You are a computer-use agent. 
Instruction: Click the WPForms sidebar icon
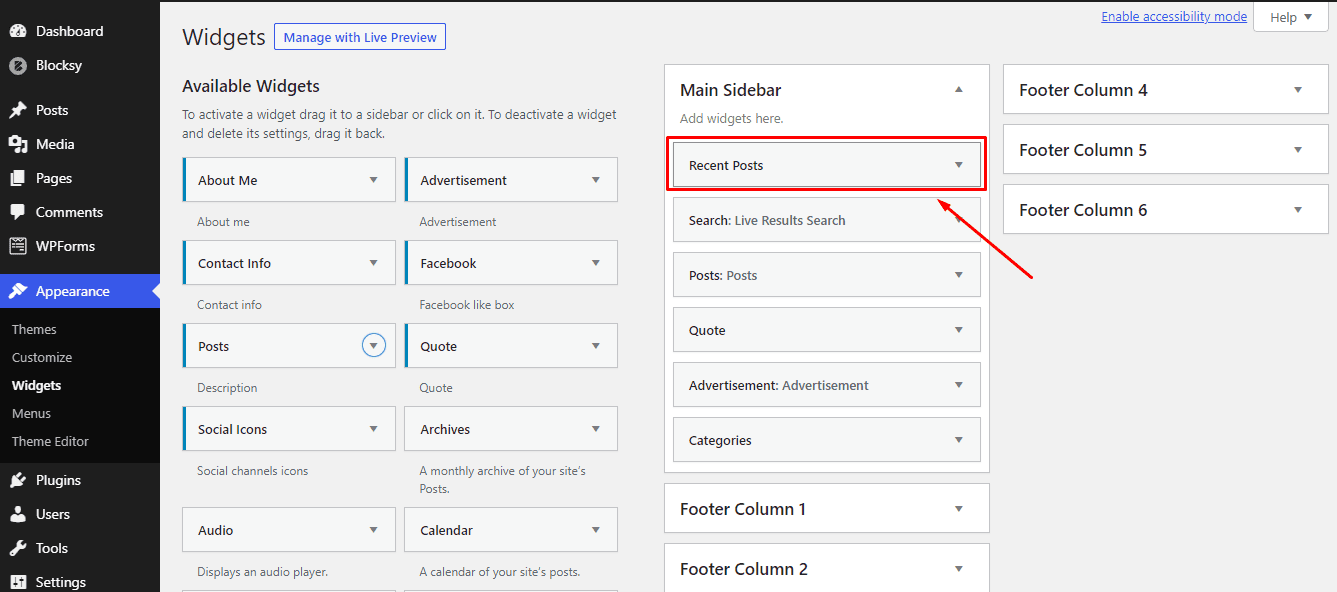tap(18, 246)
